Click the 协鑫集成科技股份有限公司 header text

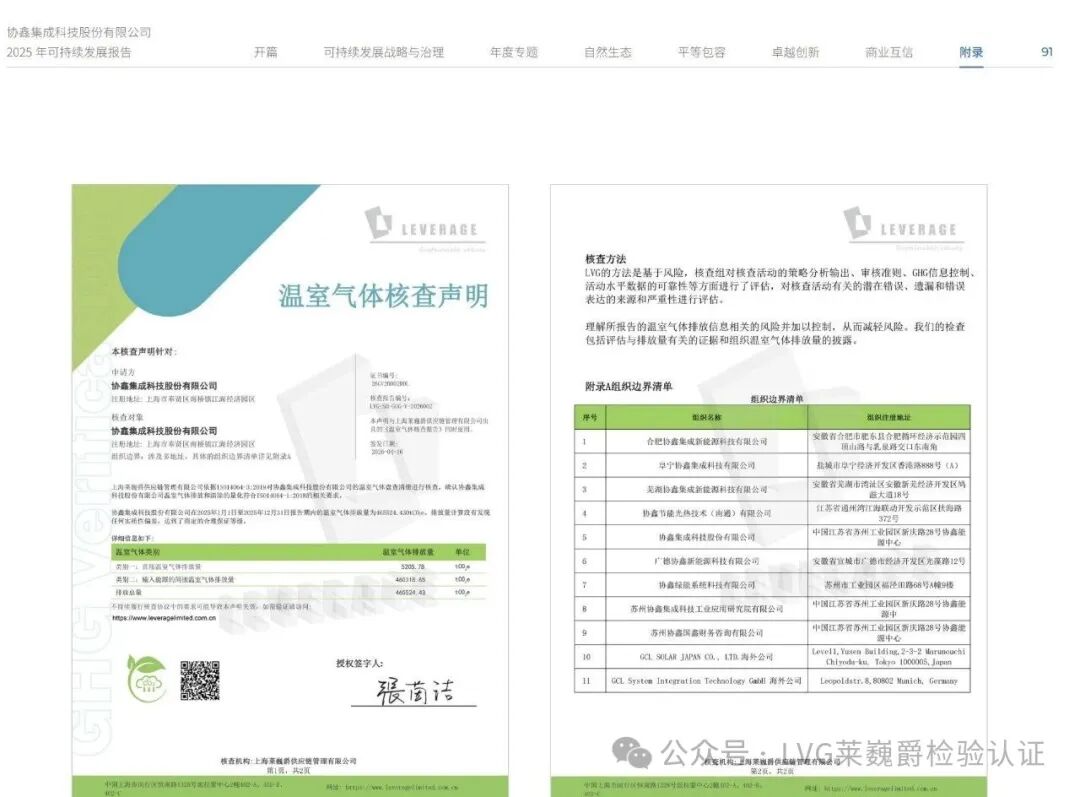[x=79, y=32]
